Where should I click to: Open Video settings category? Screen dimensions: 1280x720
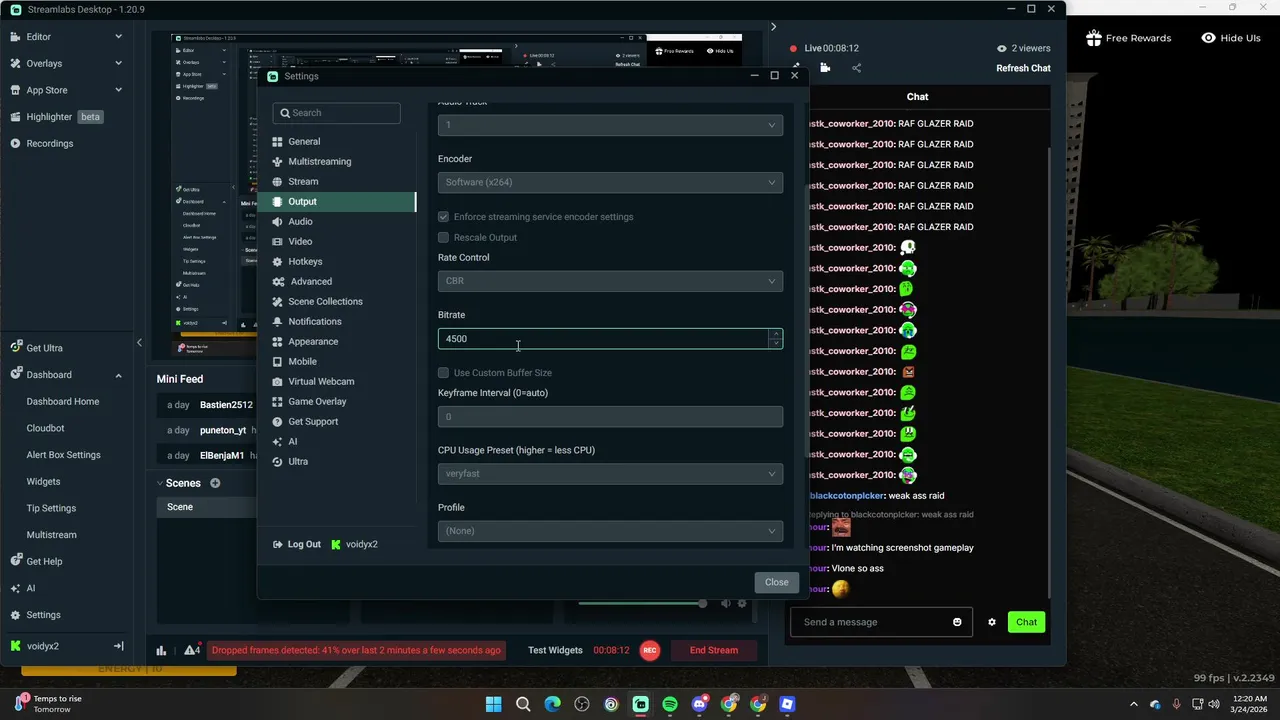coord(300,241)
